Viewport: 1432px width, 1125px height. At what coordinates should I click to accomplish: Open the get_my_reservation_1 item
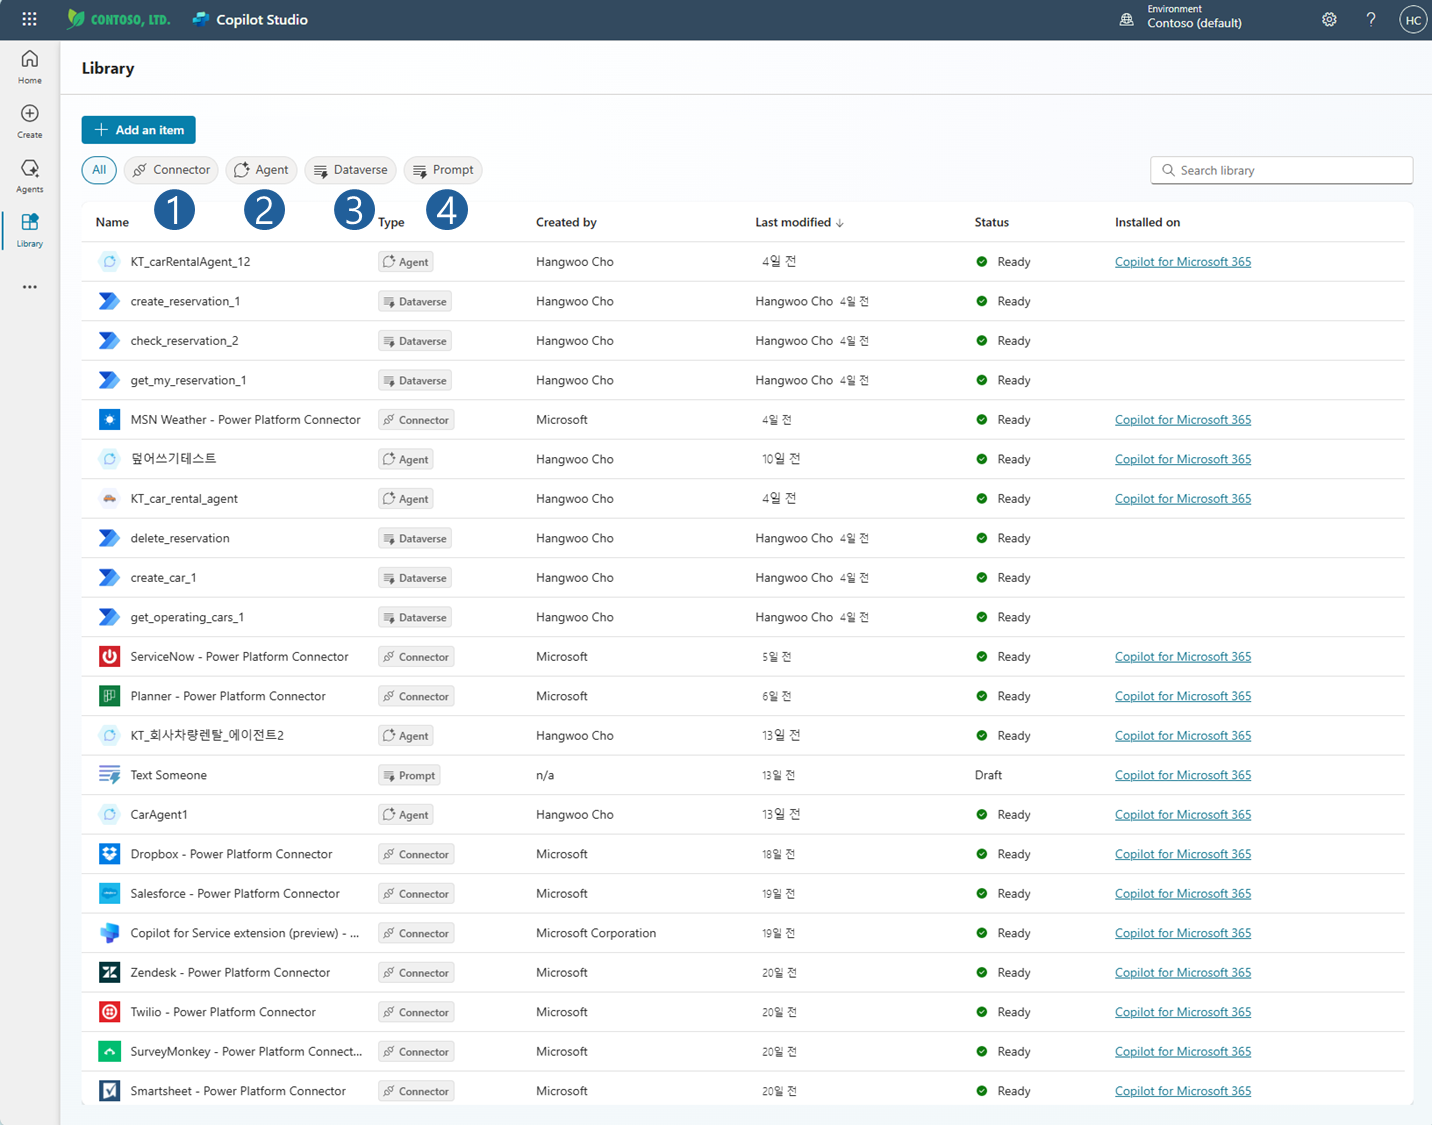pyautogui.click(x=188, y=380)
